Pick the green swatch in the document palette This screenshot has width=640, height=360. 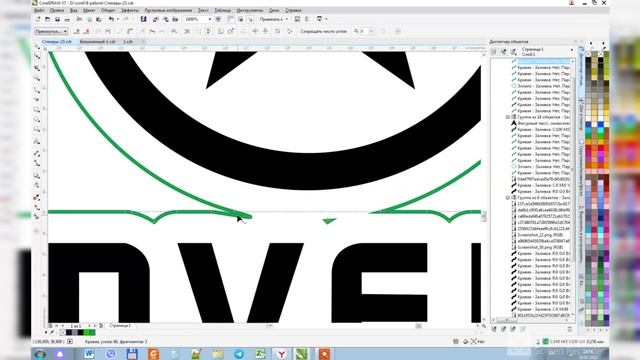87,333
